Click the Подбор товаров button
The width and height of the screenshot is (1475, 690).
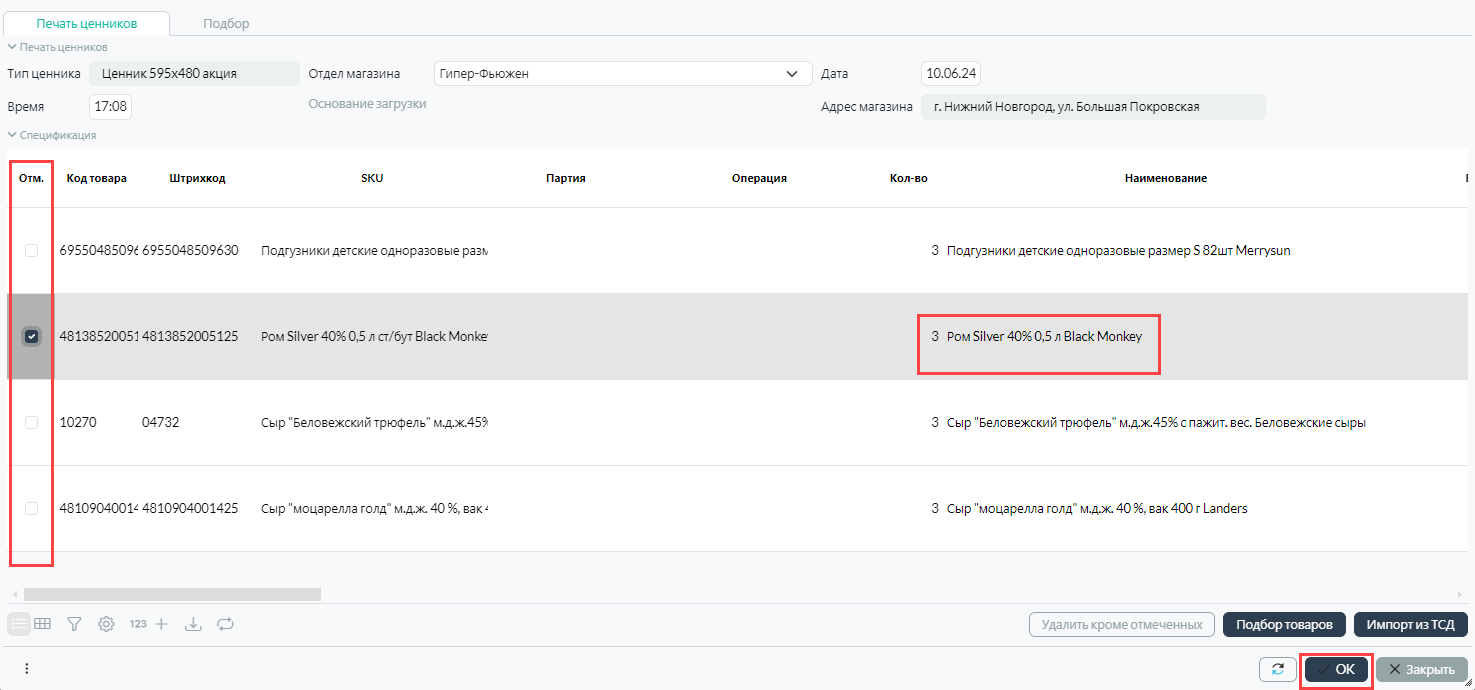pos(1284,625)
